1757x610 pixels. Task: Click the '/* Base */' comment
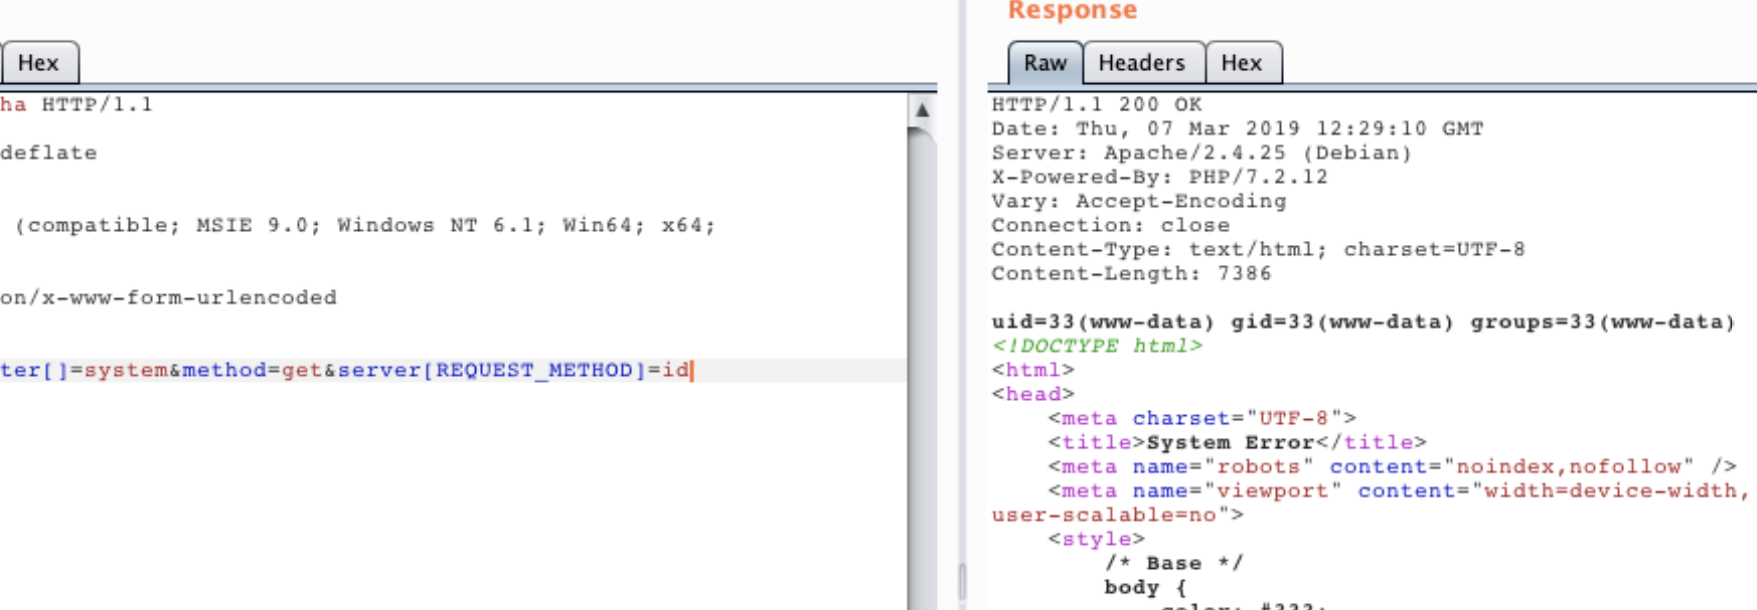click(x=1173, y=563)
